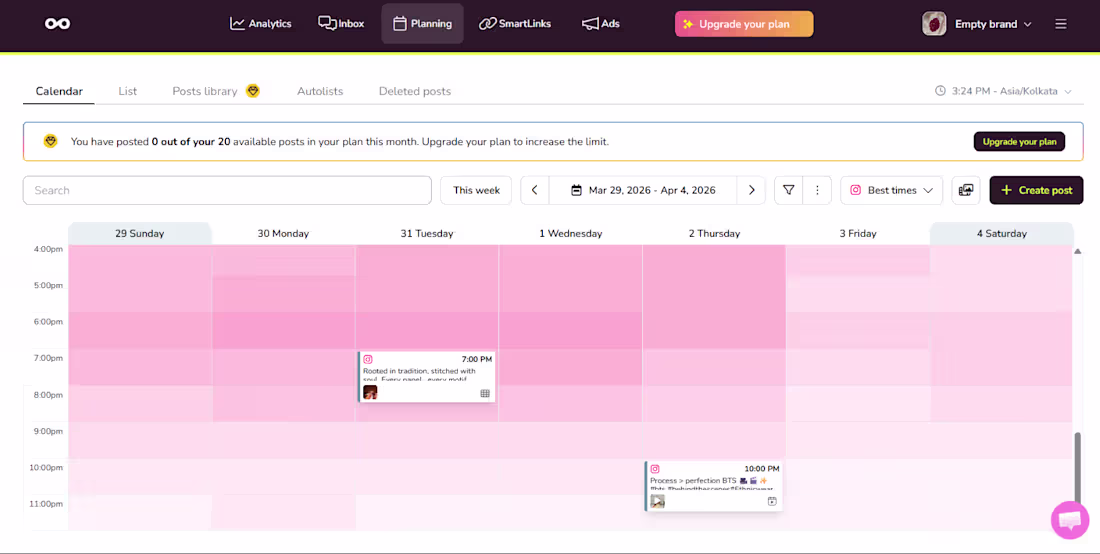
Task: Expand the Best times dropdown
Action: coord(892,190)
